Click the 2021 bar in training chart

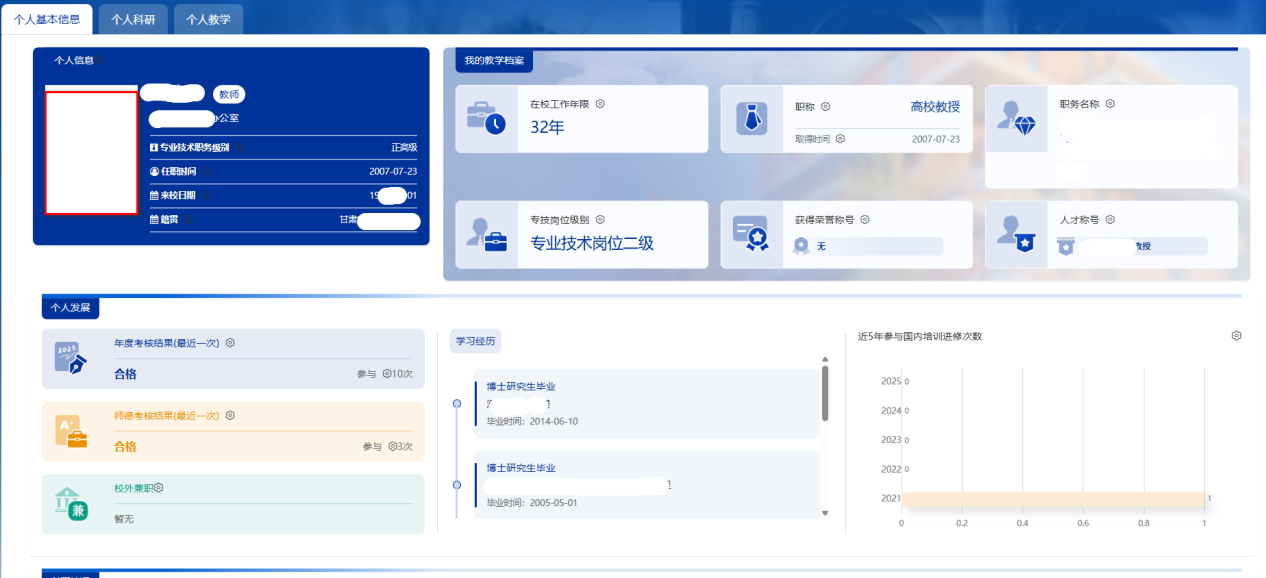coord(1052,498)
